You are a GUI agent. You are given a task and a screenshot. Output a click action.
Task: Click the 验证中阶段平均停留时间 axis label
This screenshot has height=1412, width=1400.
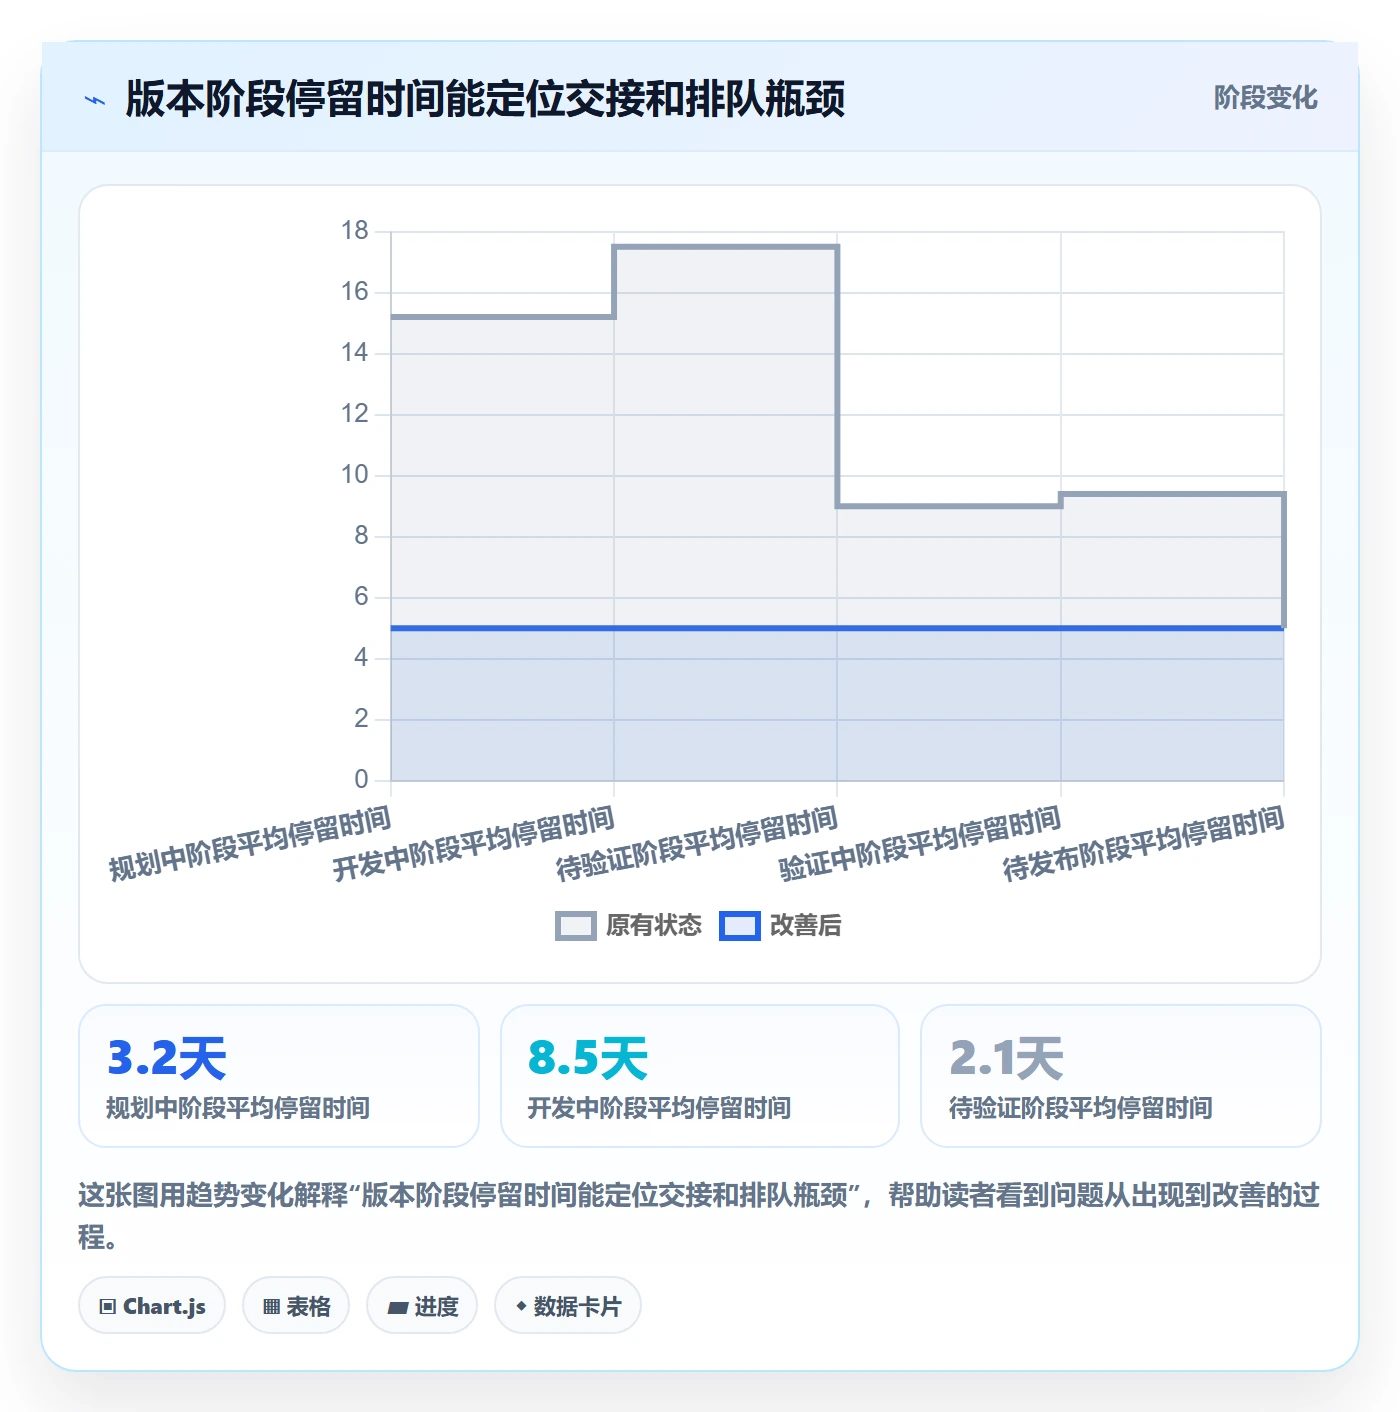920,845
